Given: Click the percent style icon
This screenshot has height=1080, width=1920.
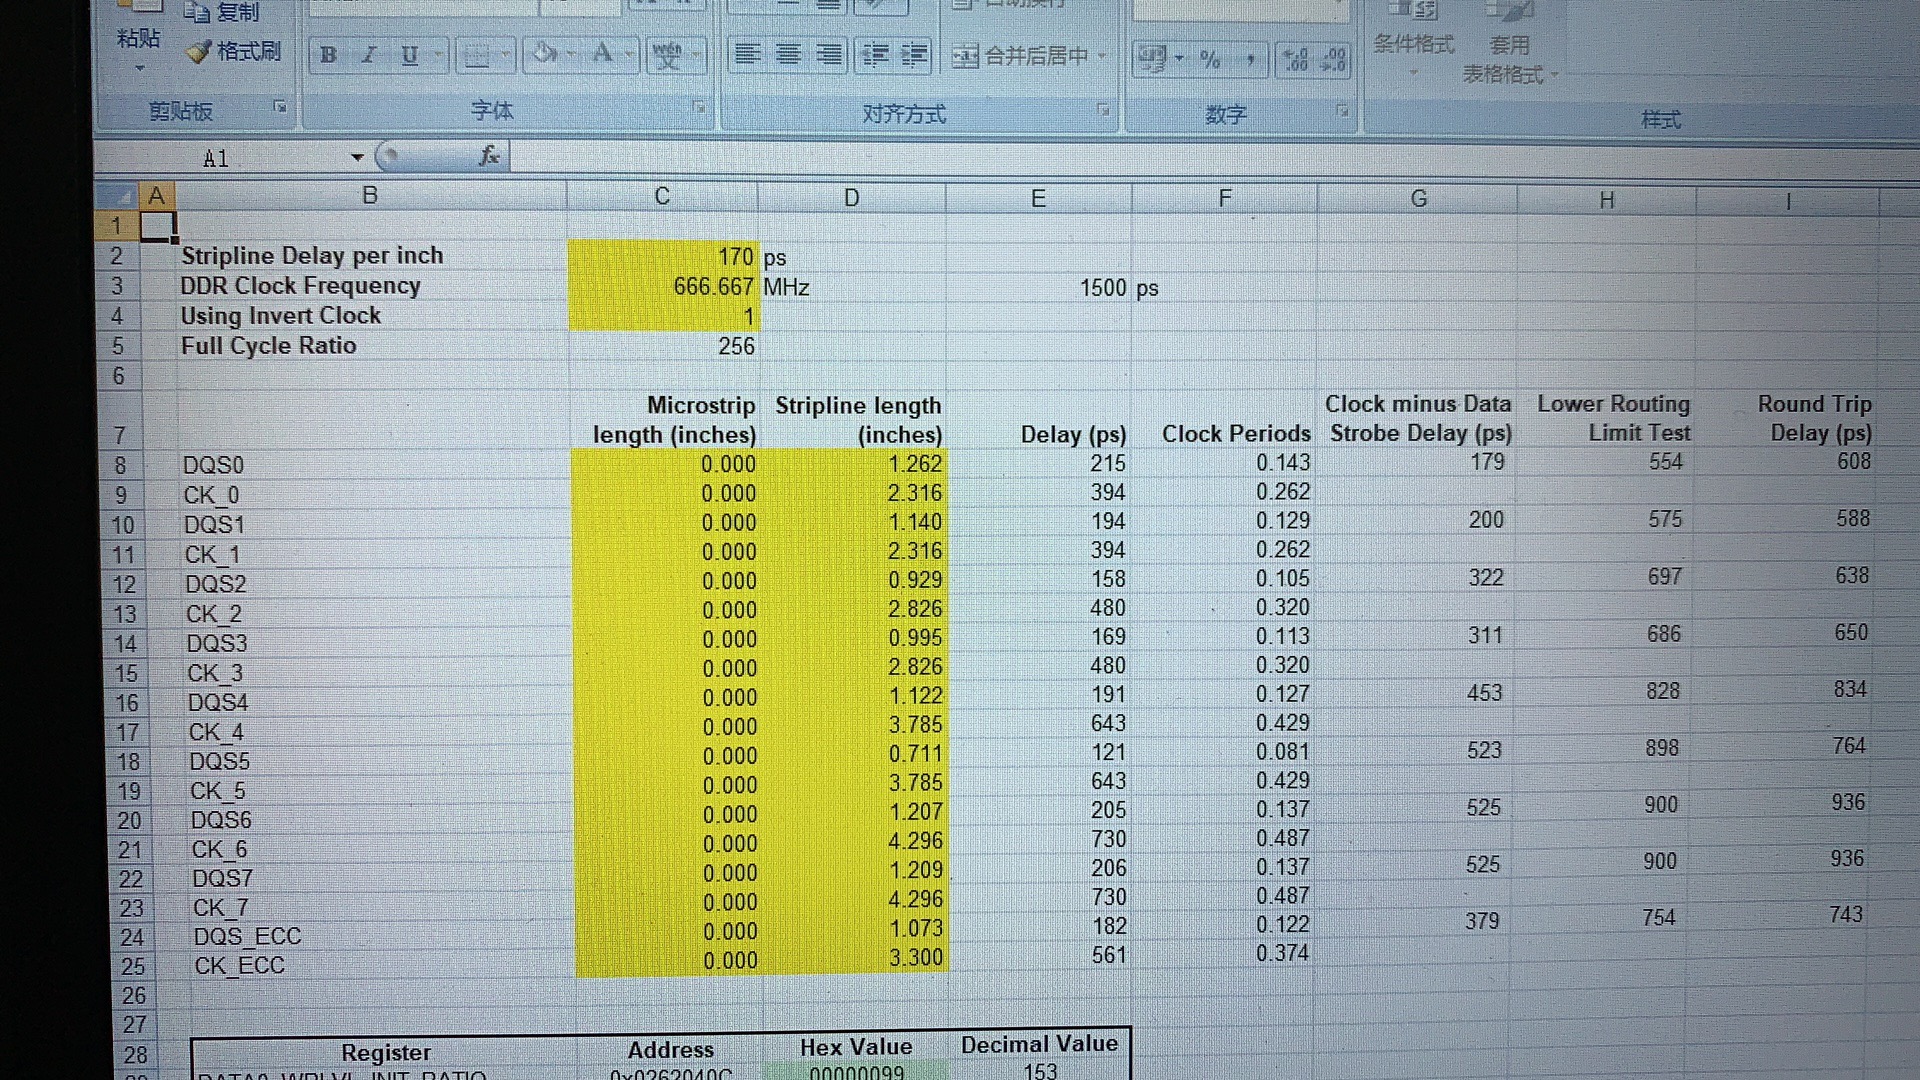Looking at the screenshot, I should [1210, 59].
